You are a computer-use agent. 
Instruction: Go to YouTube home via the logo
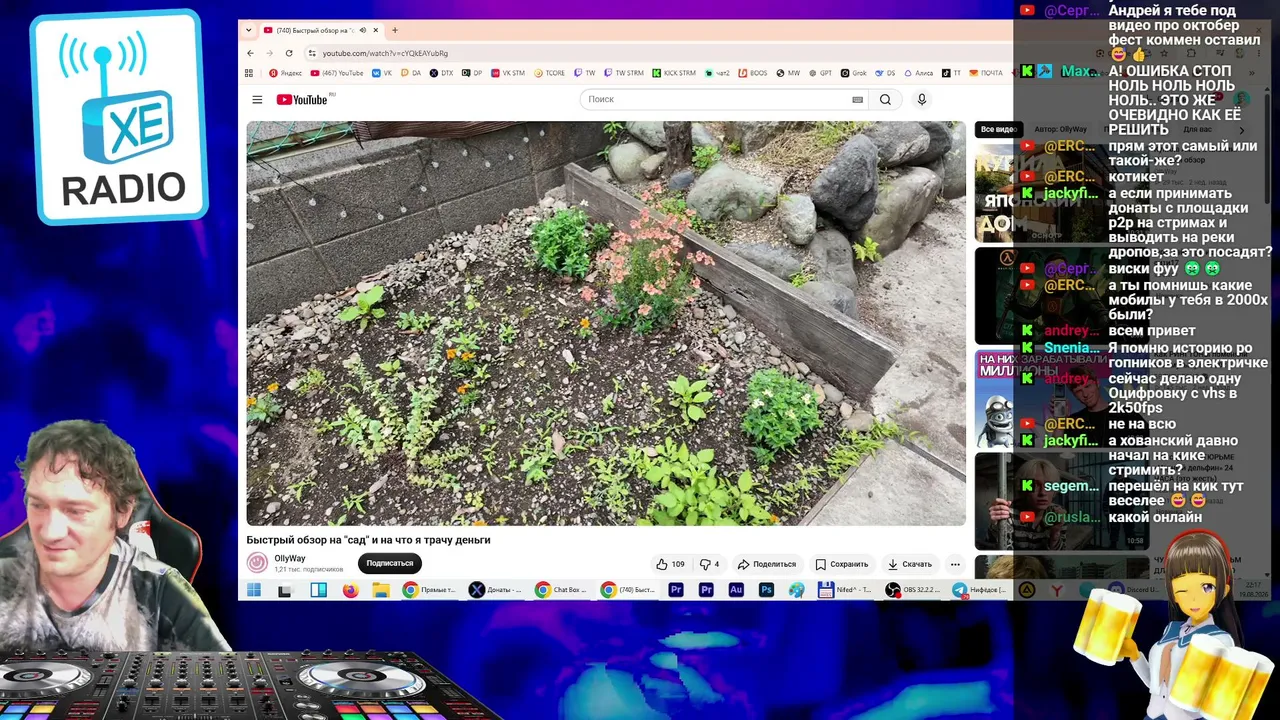(302, 100)
